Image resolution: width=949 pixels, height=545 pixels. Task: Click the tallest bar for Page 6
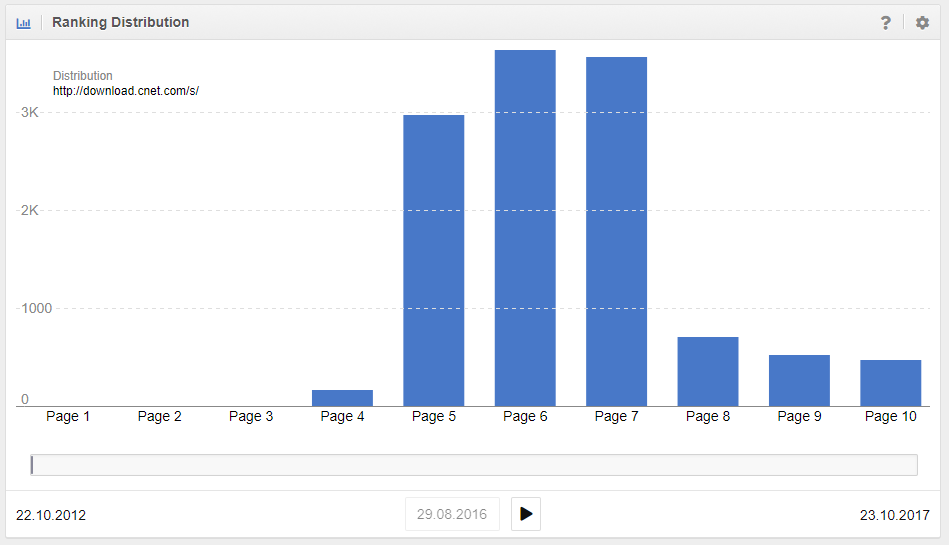pos(525,228)
